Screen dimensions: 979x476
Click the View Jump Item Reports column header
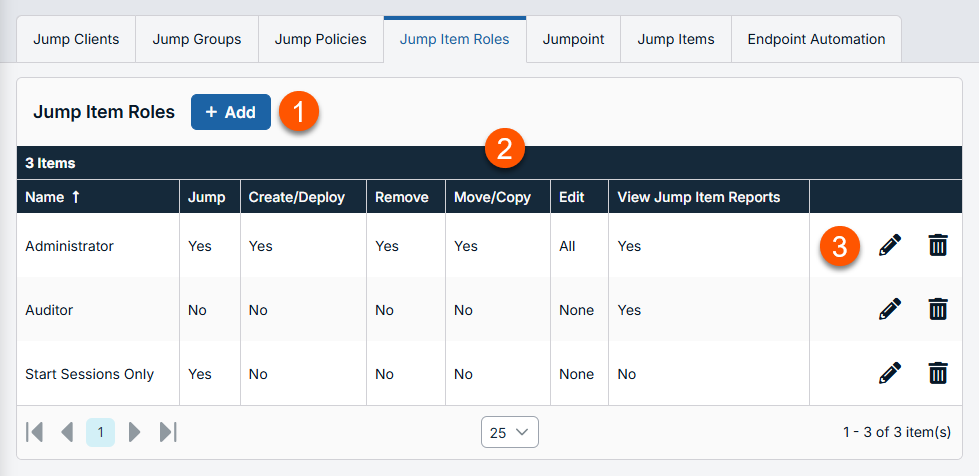click(x=698, y=197)
